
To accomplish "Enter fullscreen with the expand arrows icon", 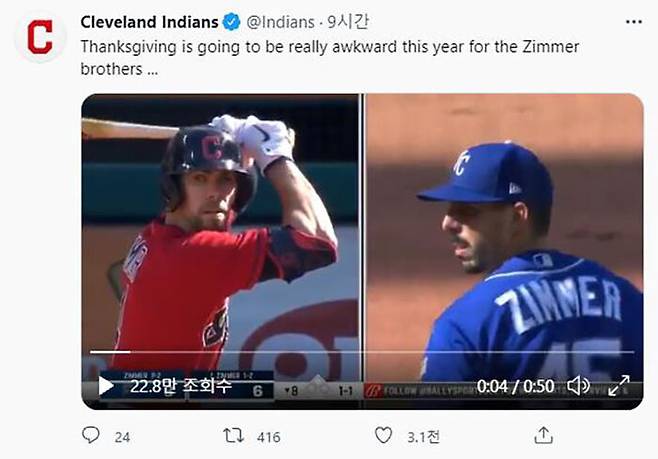I will click(x=619, y=386).
